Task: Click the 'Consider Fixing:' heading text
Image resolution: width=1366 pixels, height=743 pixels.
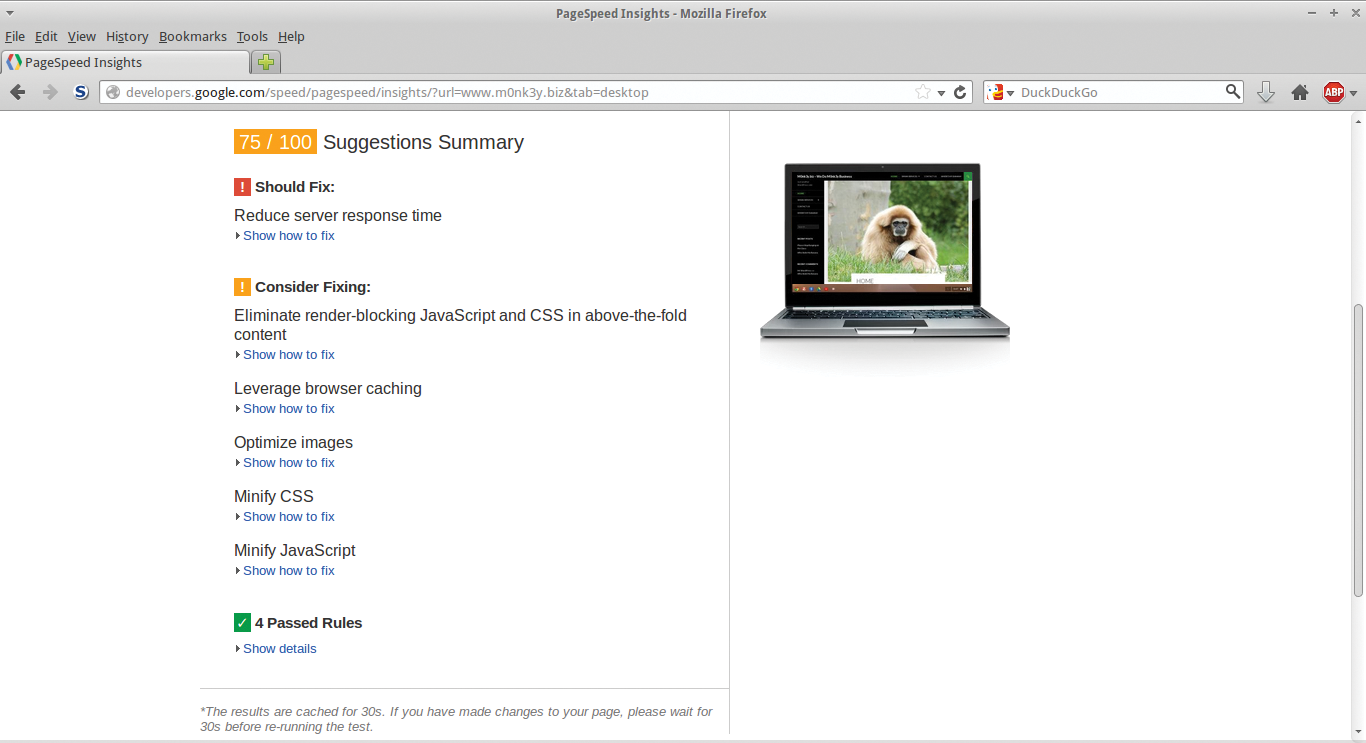Action: (313, 287)
